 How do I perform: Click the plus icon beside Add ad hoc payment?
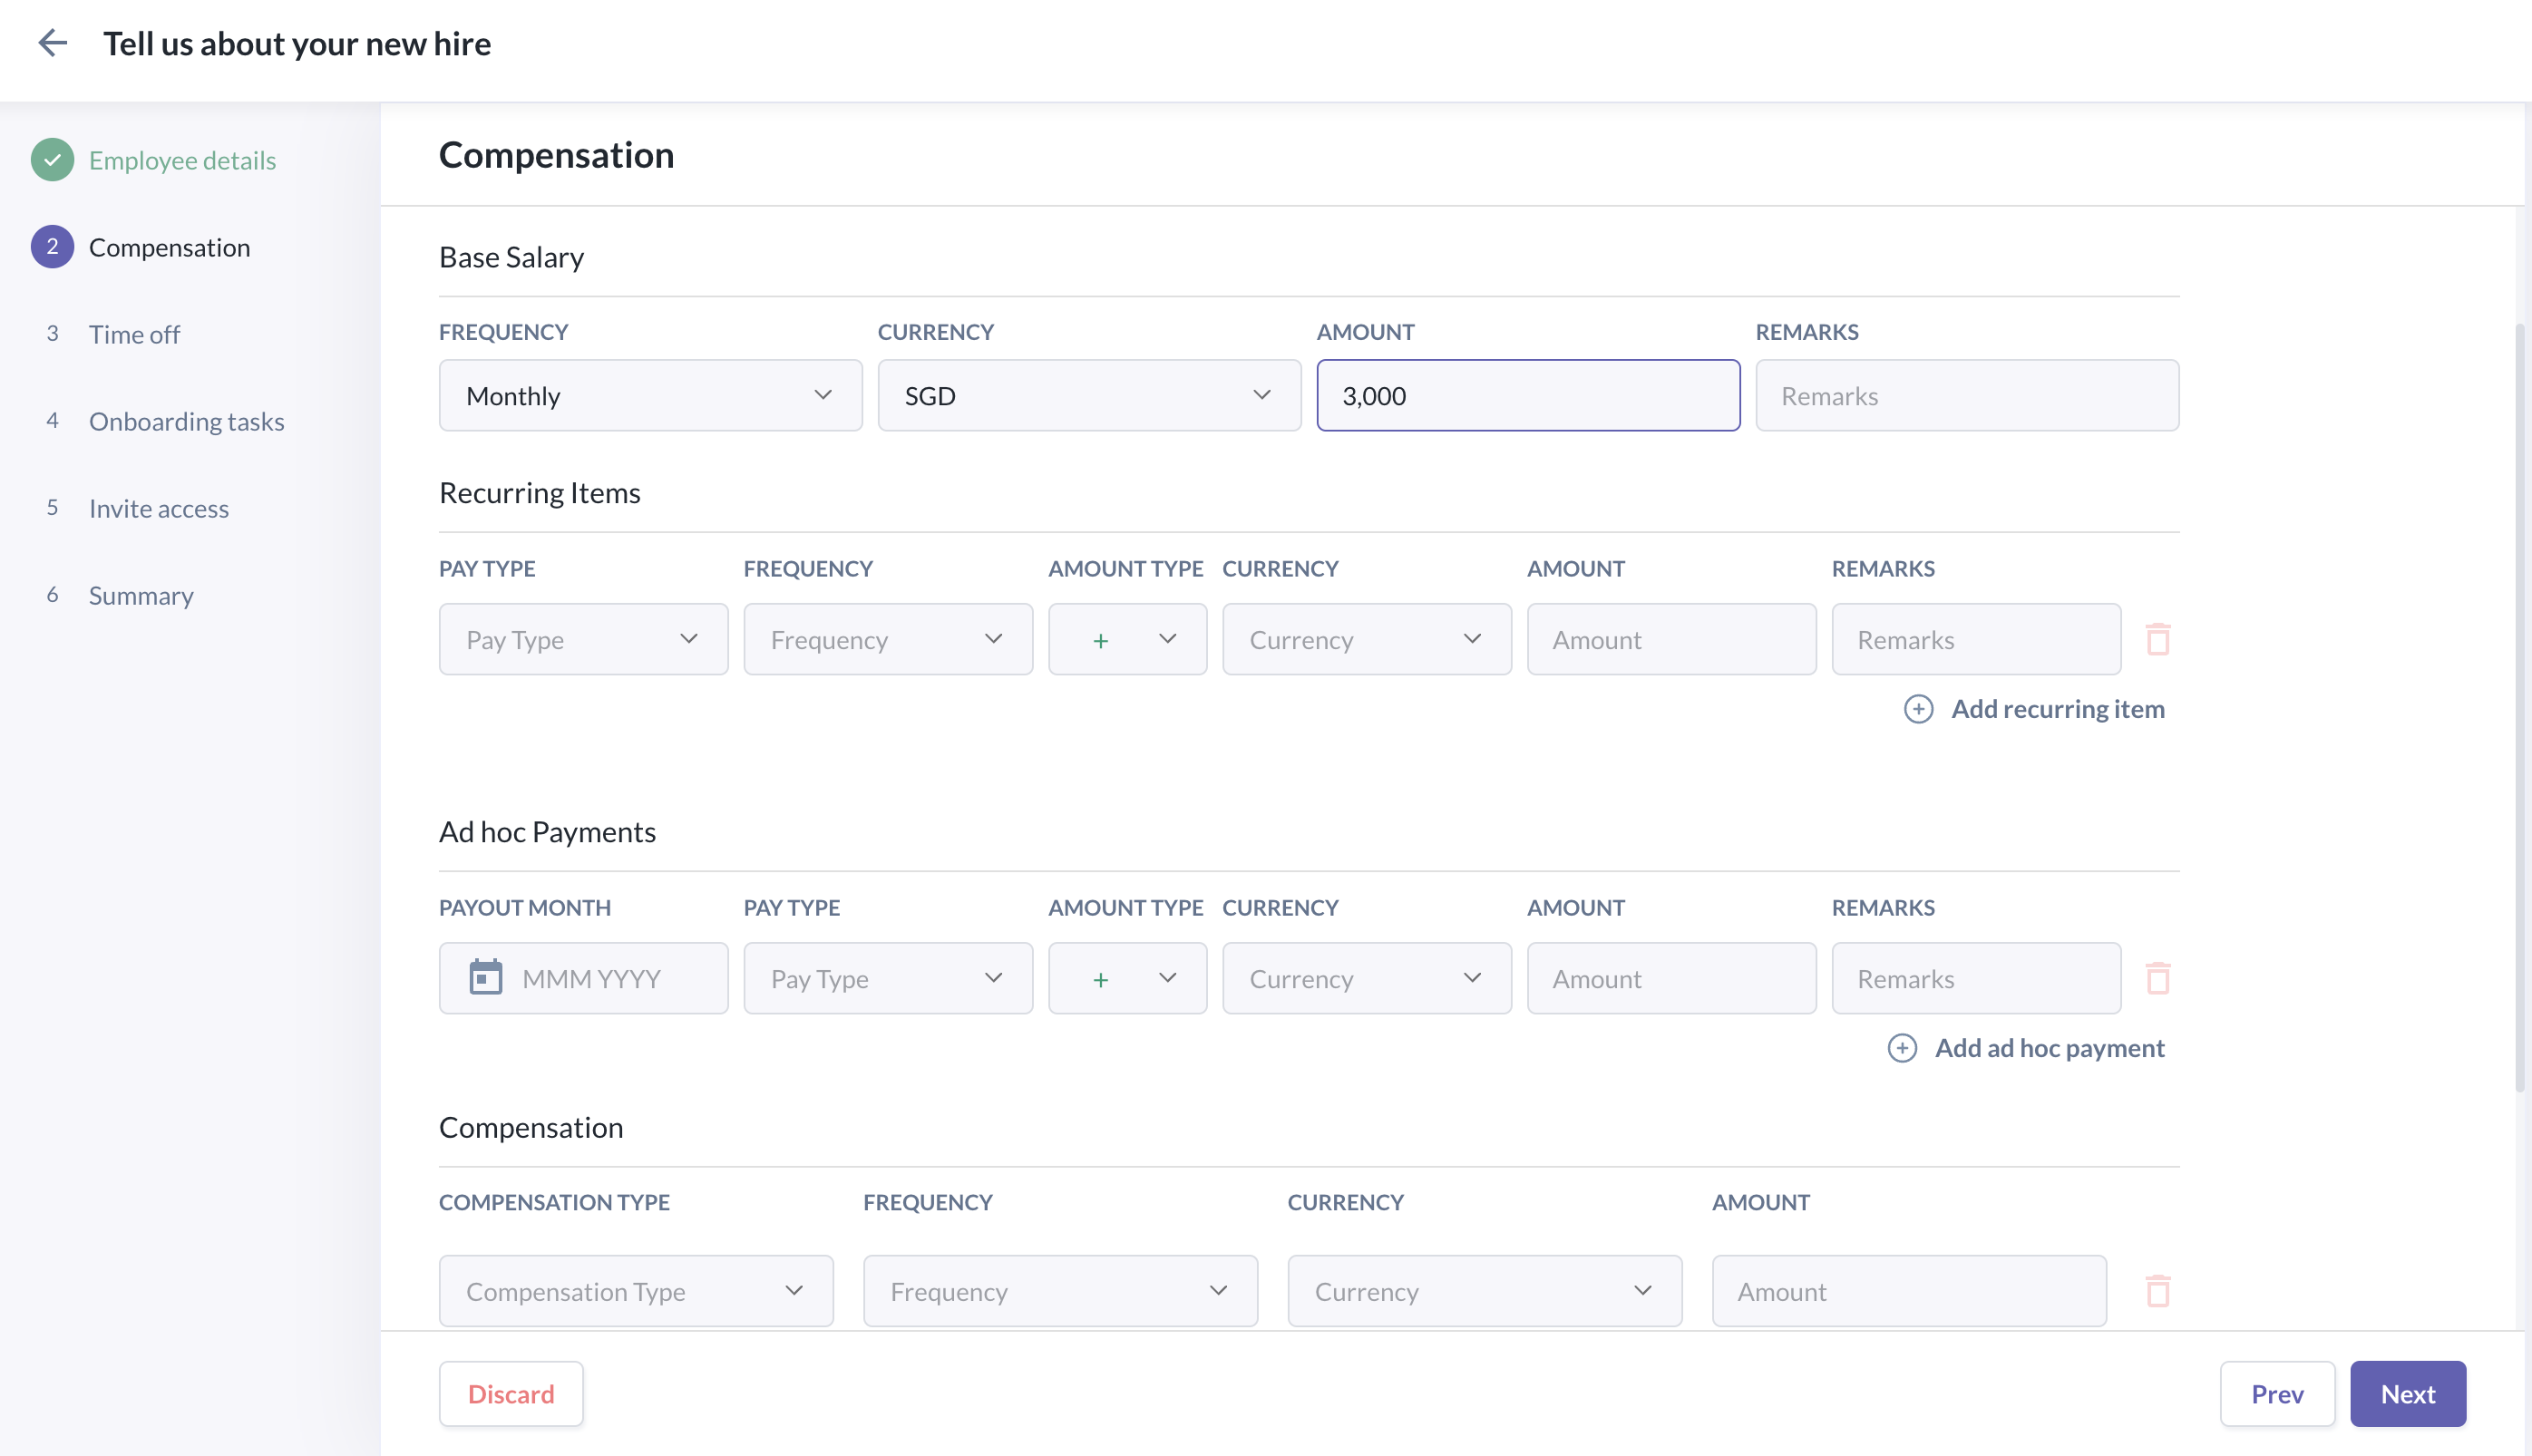[x=1901, y=1048]
